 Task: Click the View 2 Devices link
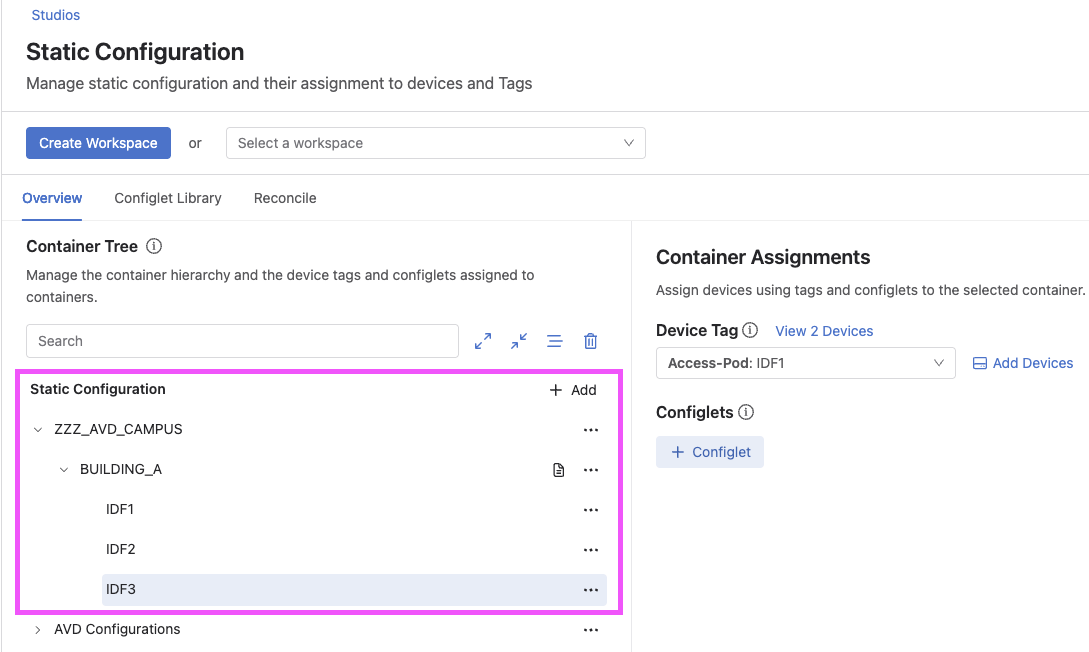[x=824, y=331]
